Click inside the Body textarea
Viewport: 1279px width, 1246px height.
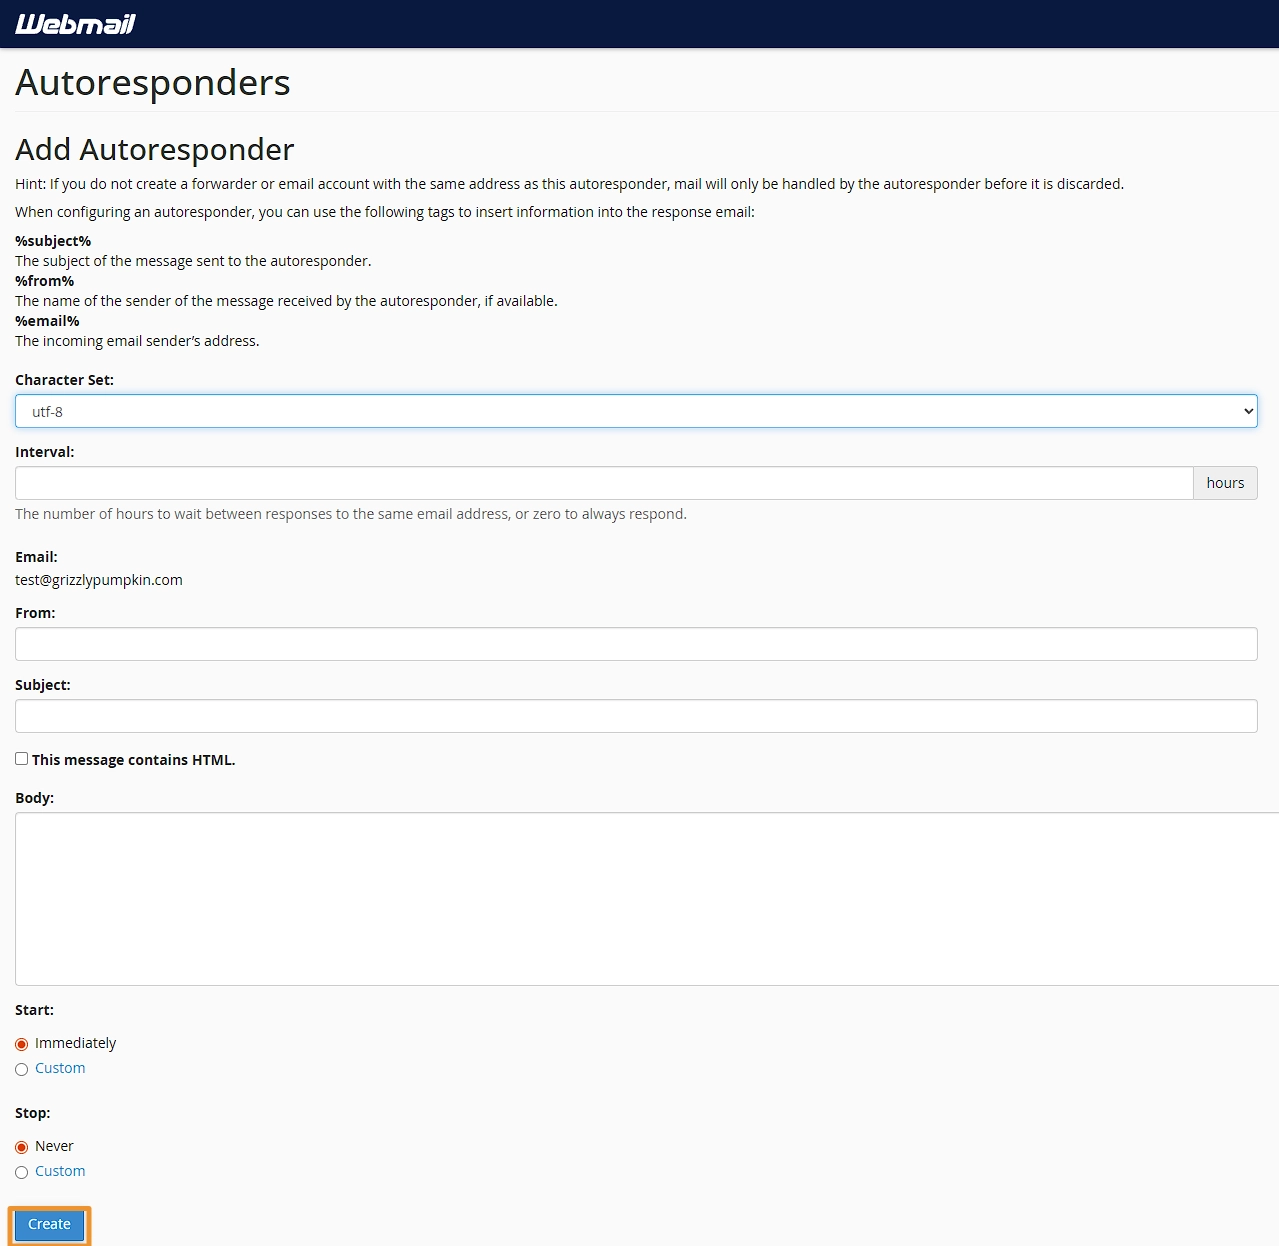pyautogui.click(x=636, y=897)
